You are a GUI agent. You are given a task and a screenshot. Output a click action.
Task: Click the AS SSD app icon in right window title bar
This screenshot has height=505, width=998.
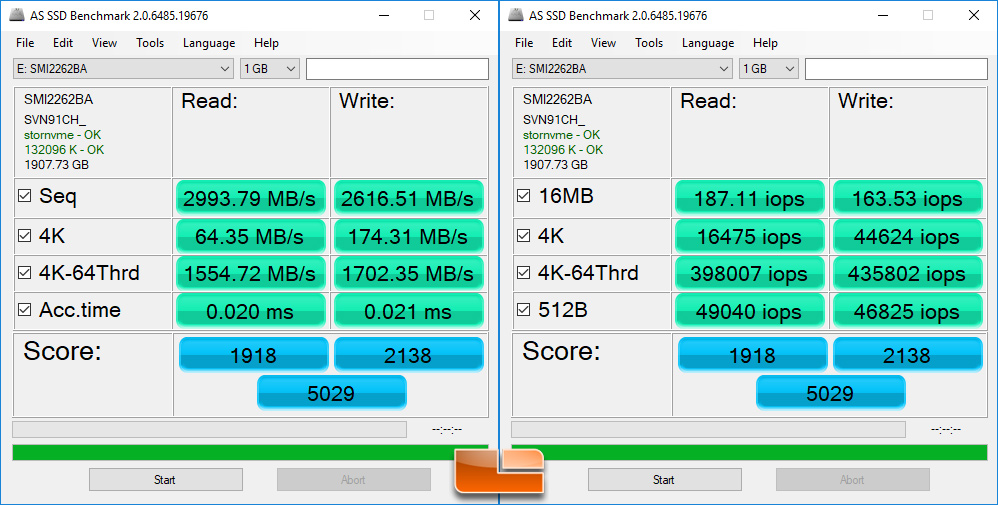click(516, 15)
